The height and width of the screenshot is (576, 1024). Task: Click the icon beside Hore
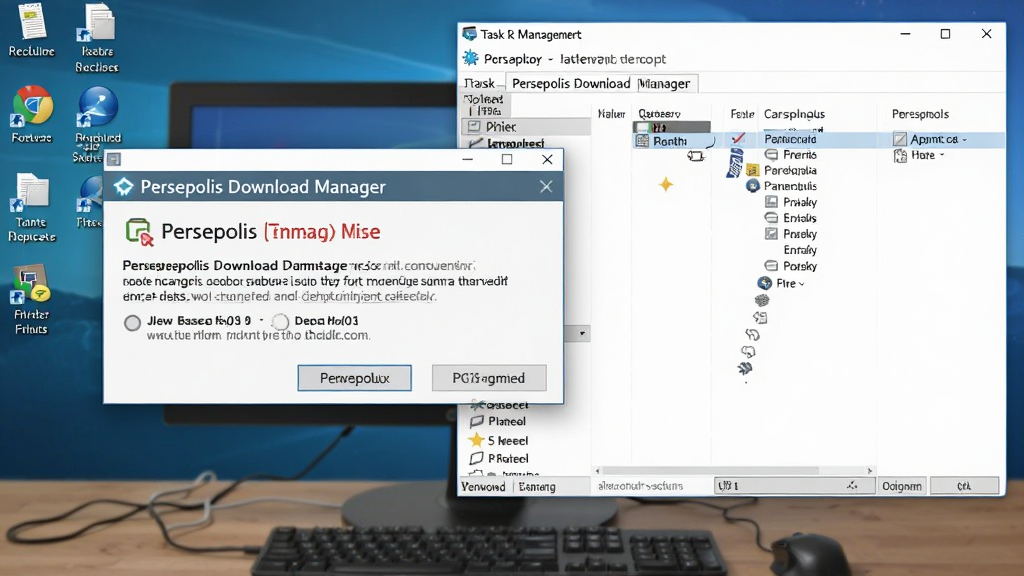click(900, 155)
